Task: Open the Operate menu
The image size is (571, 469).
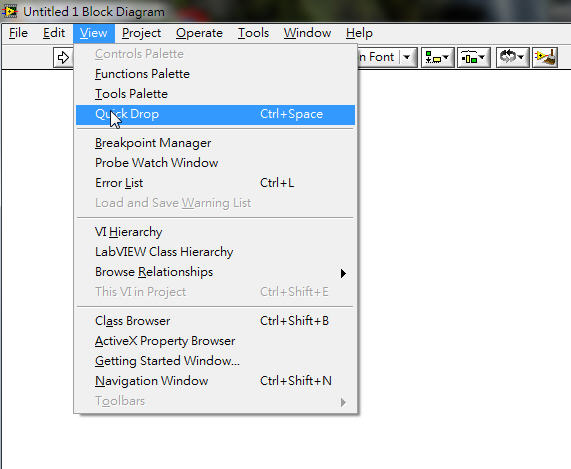Action: [199, 33]
